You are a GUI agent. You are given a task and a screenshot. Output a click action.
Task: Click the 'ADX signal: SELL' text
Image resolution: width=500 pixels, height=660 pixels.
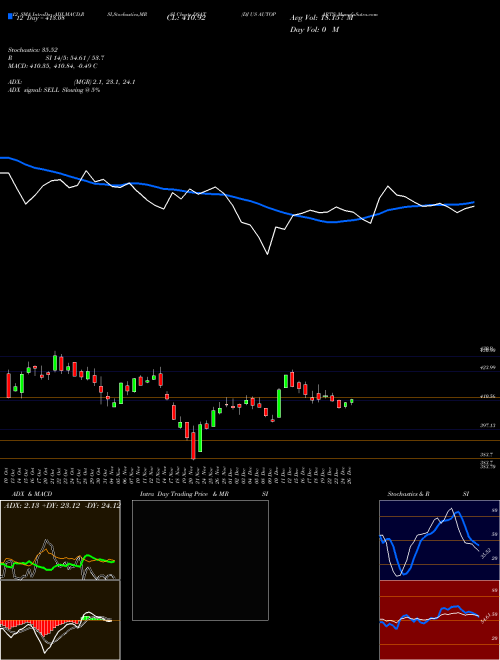pos(54,90)
